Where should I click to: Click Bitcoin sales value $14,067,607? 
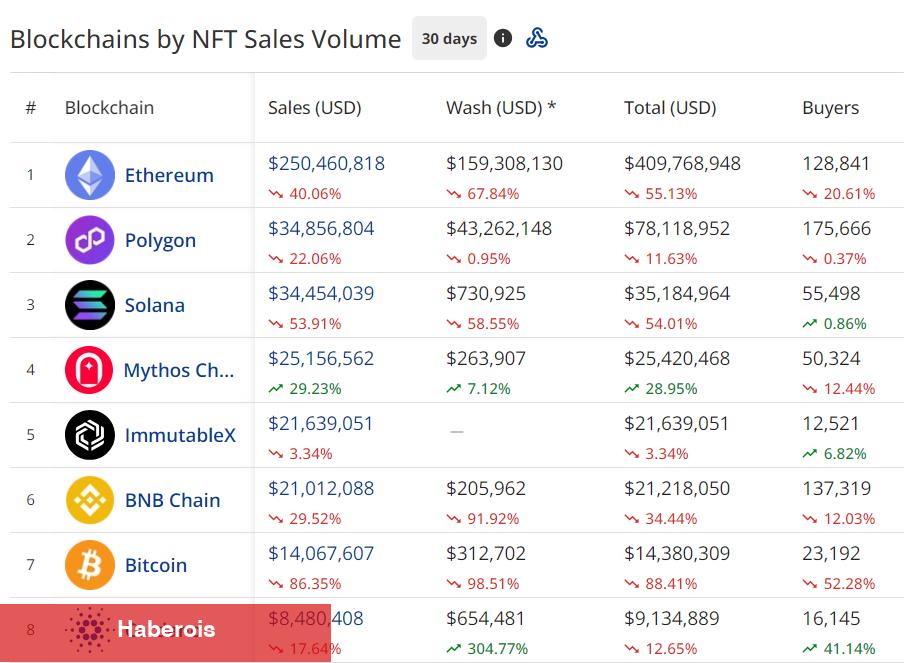click(x=321, y=553)
